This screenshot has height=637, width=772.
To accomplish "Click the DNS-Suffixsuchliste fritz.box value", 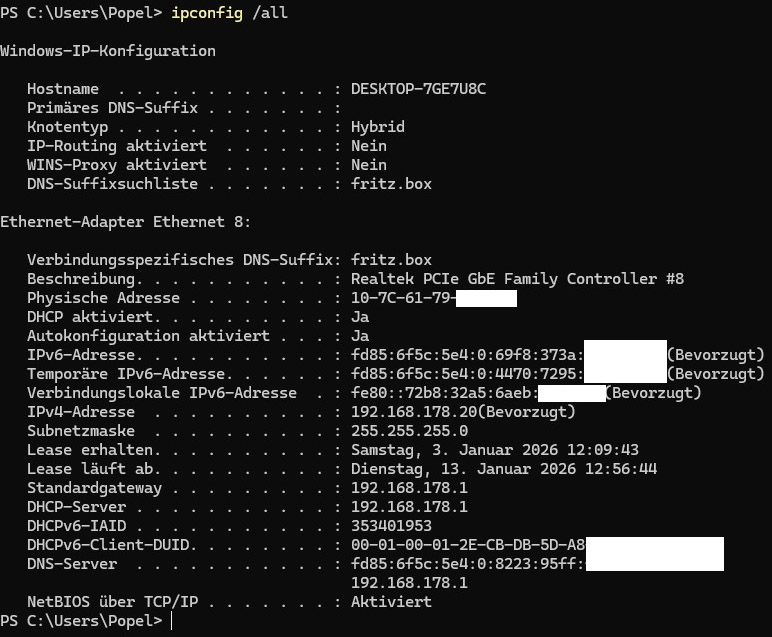I will point(391,184).
